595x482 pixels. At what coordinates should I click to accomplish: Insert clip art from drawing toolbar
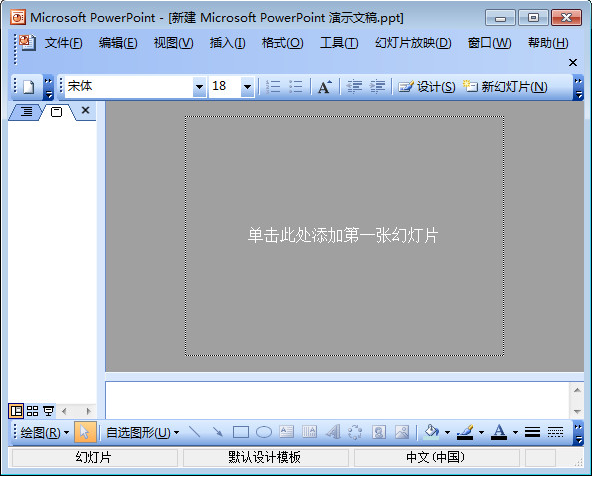coord(378,432)
